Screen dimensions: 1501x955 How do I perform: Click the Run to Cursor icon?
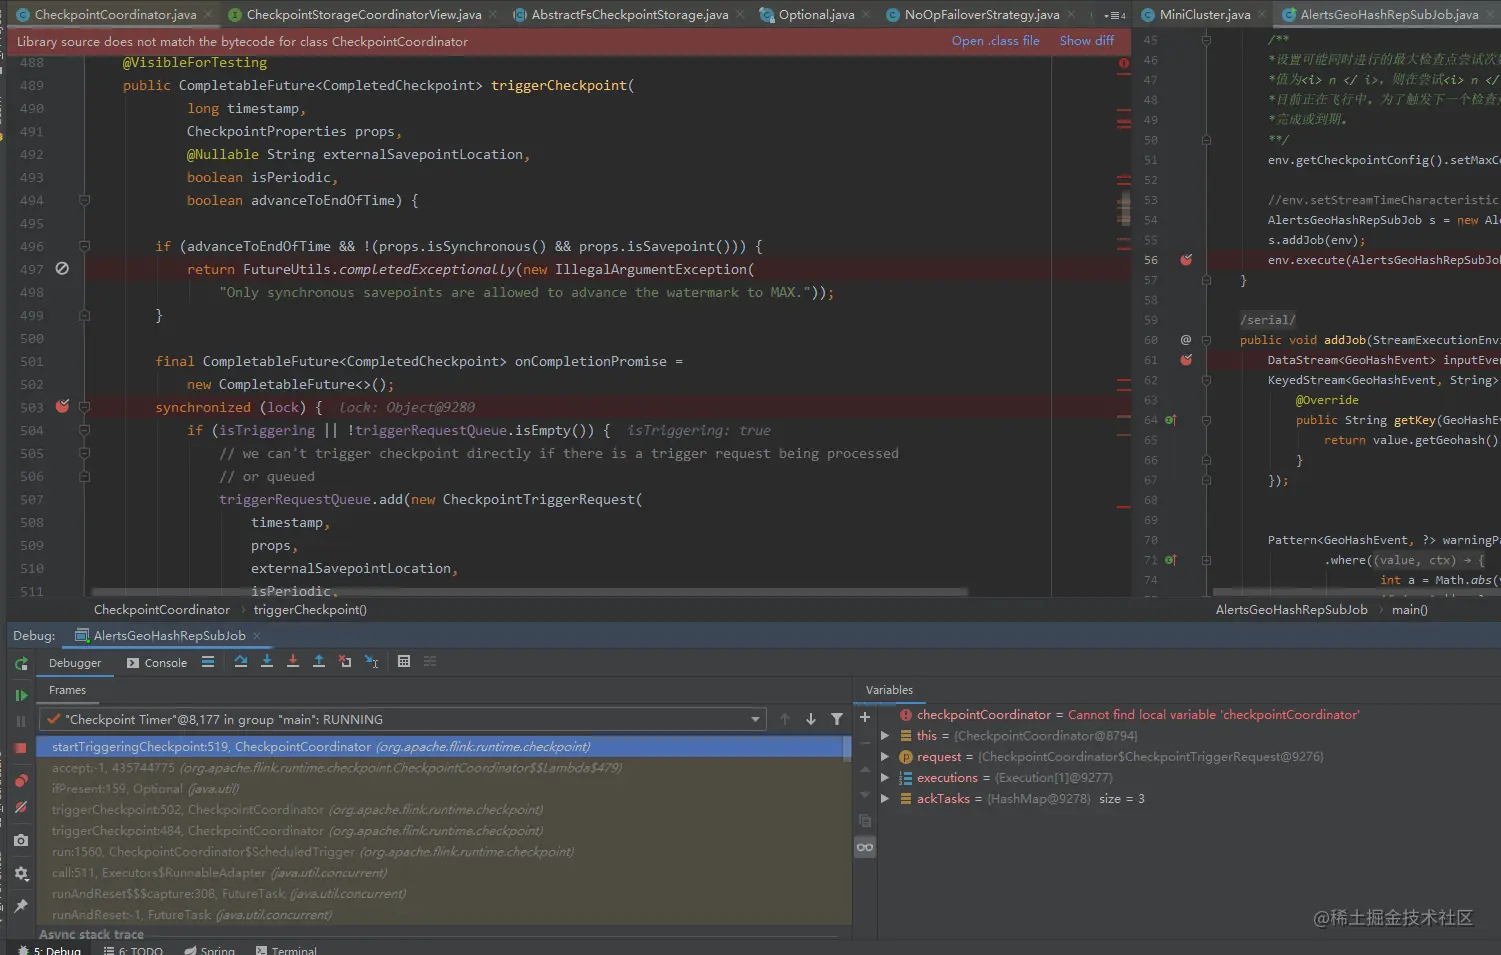coord(371,661)
